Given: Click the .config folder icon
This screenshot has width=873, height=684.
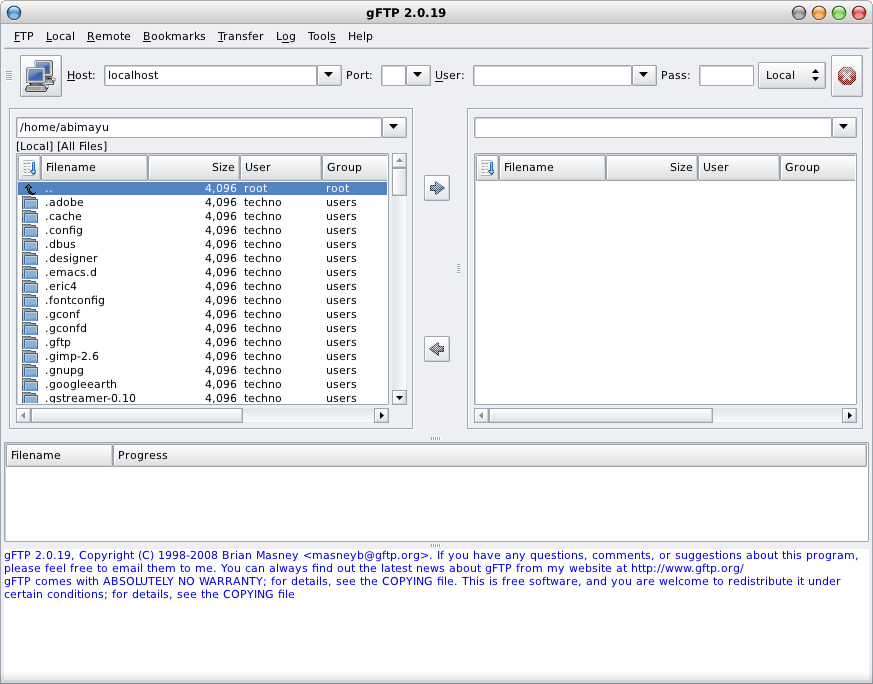Looking at the screenshot, I should (30, 230).
